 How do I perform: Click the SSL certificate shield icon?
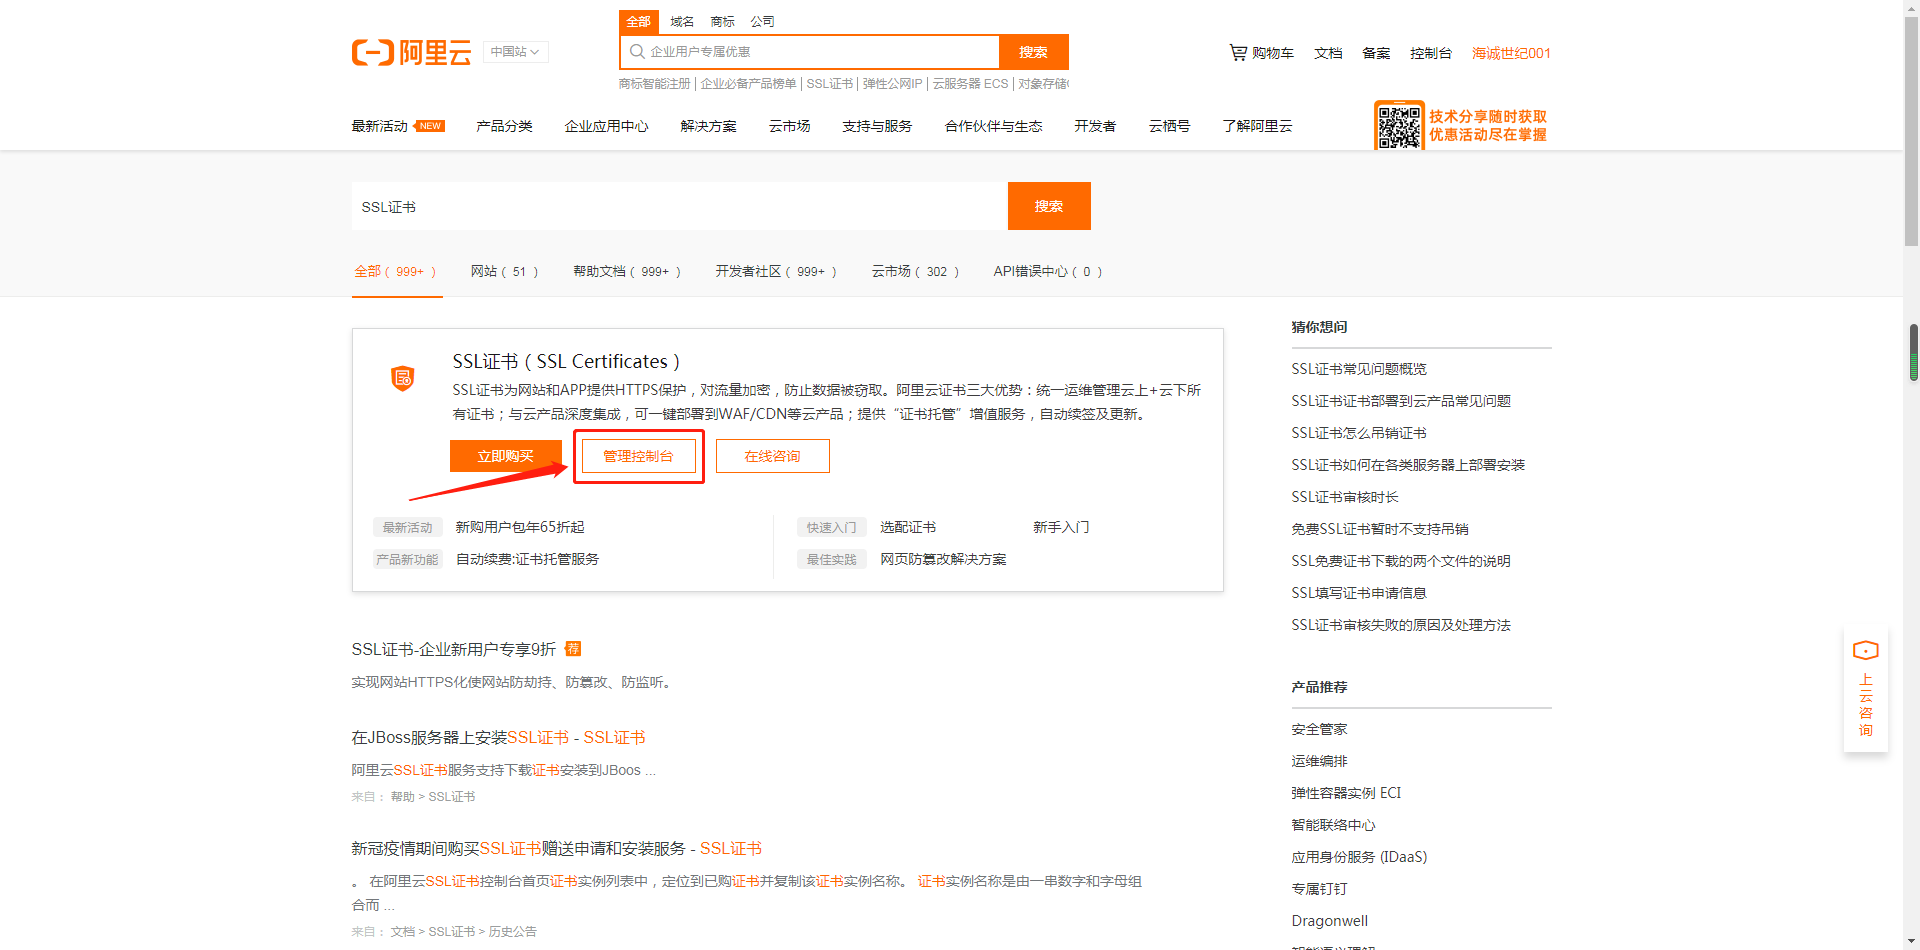pyautogui.click(x=402, y=378)
